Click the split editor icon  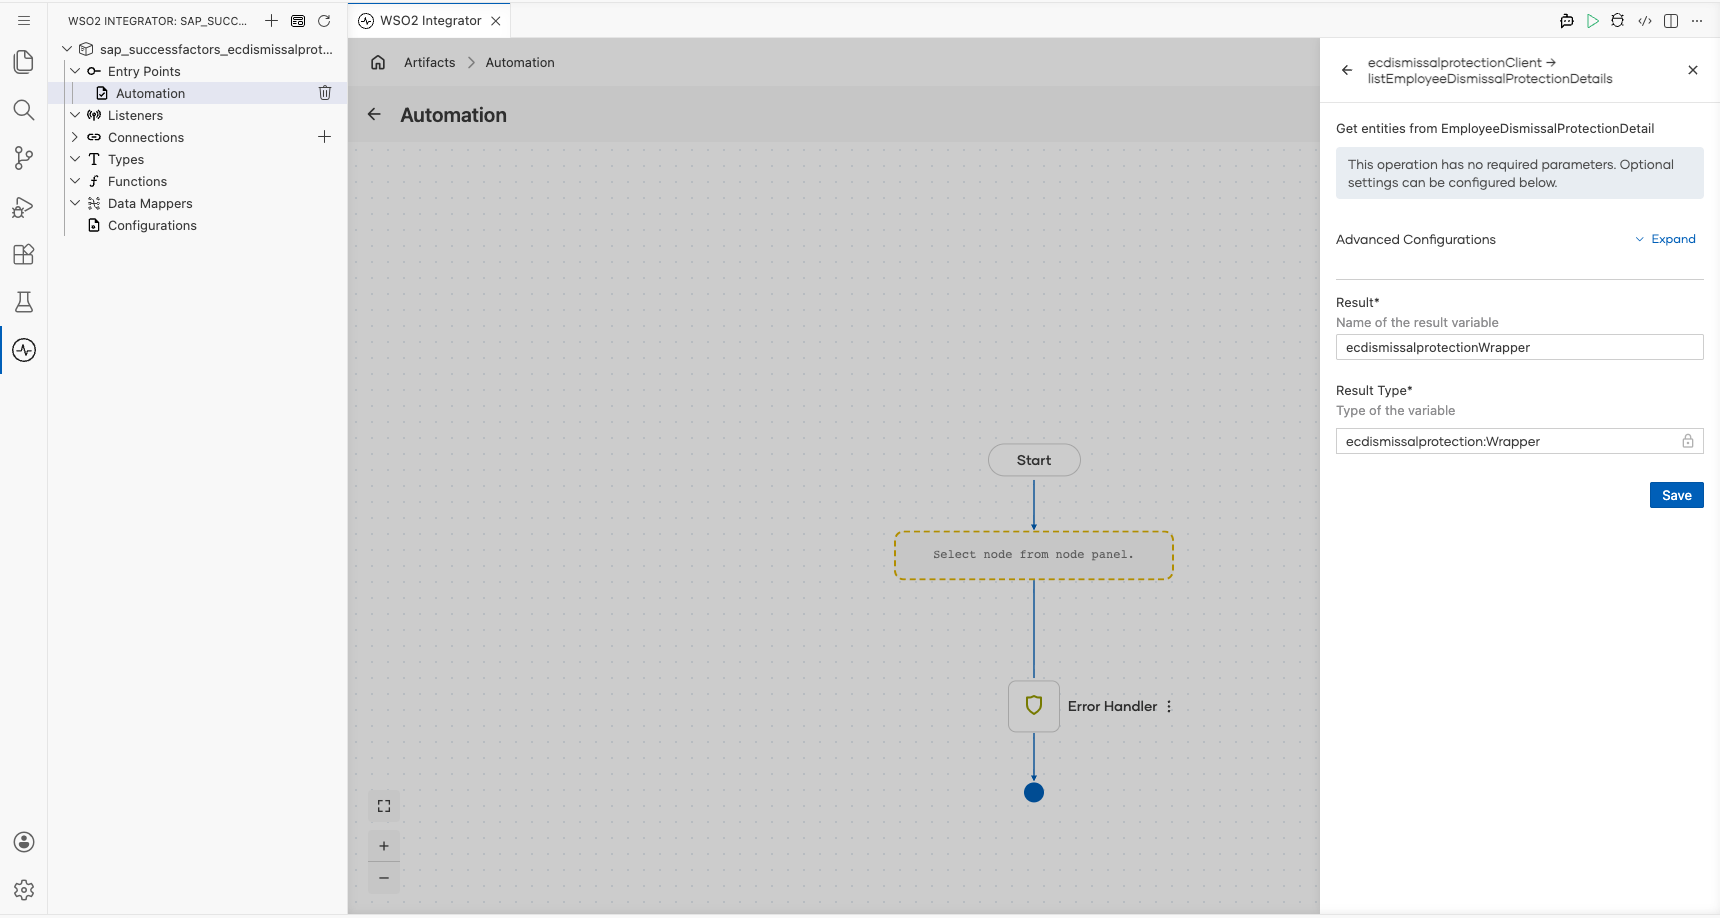1671,20
